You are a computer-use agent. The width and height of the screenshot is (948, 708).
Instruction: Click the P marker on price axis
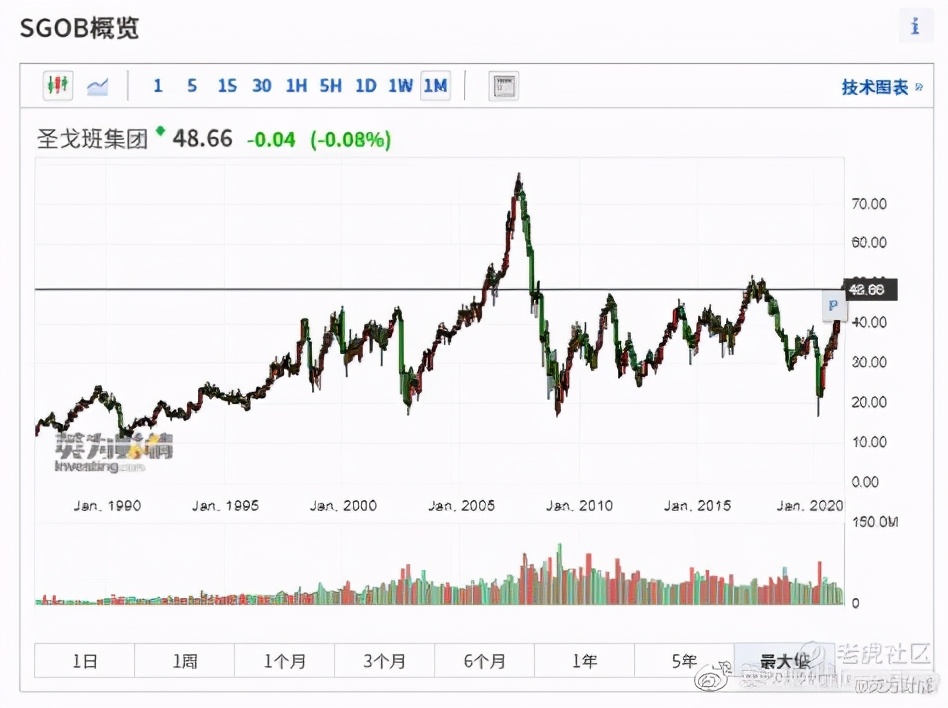click(x=833, y=305)
